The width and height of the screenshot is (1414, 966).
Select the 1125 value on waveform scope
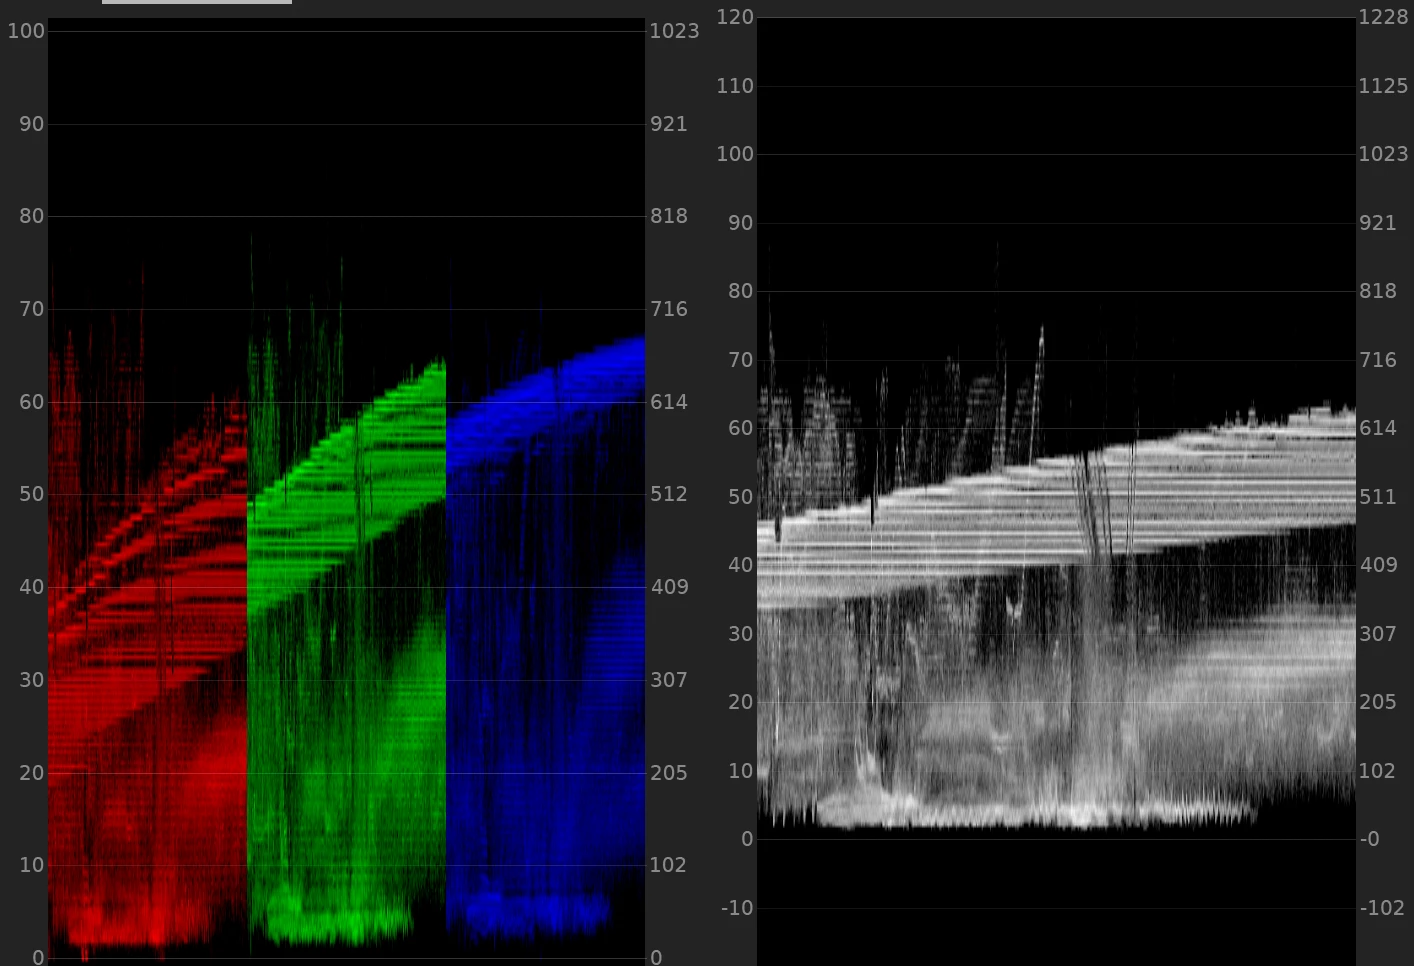1383,86
